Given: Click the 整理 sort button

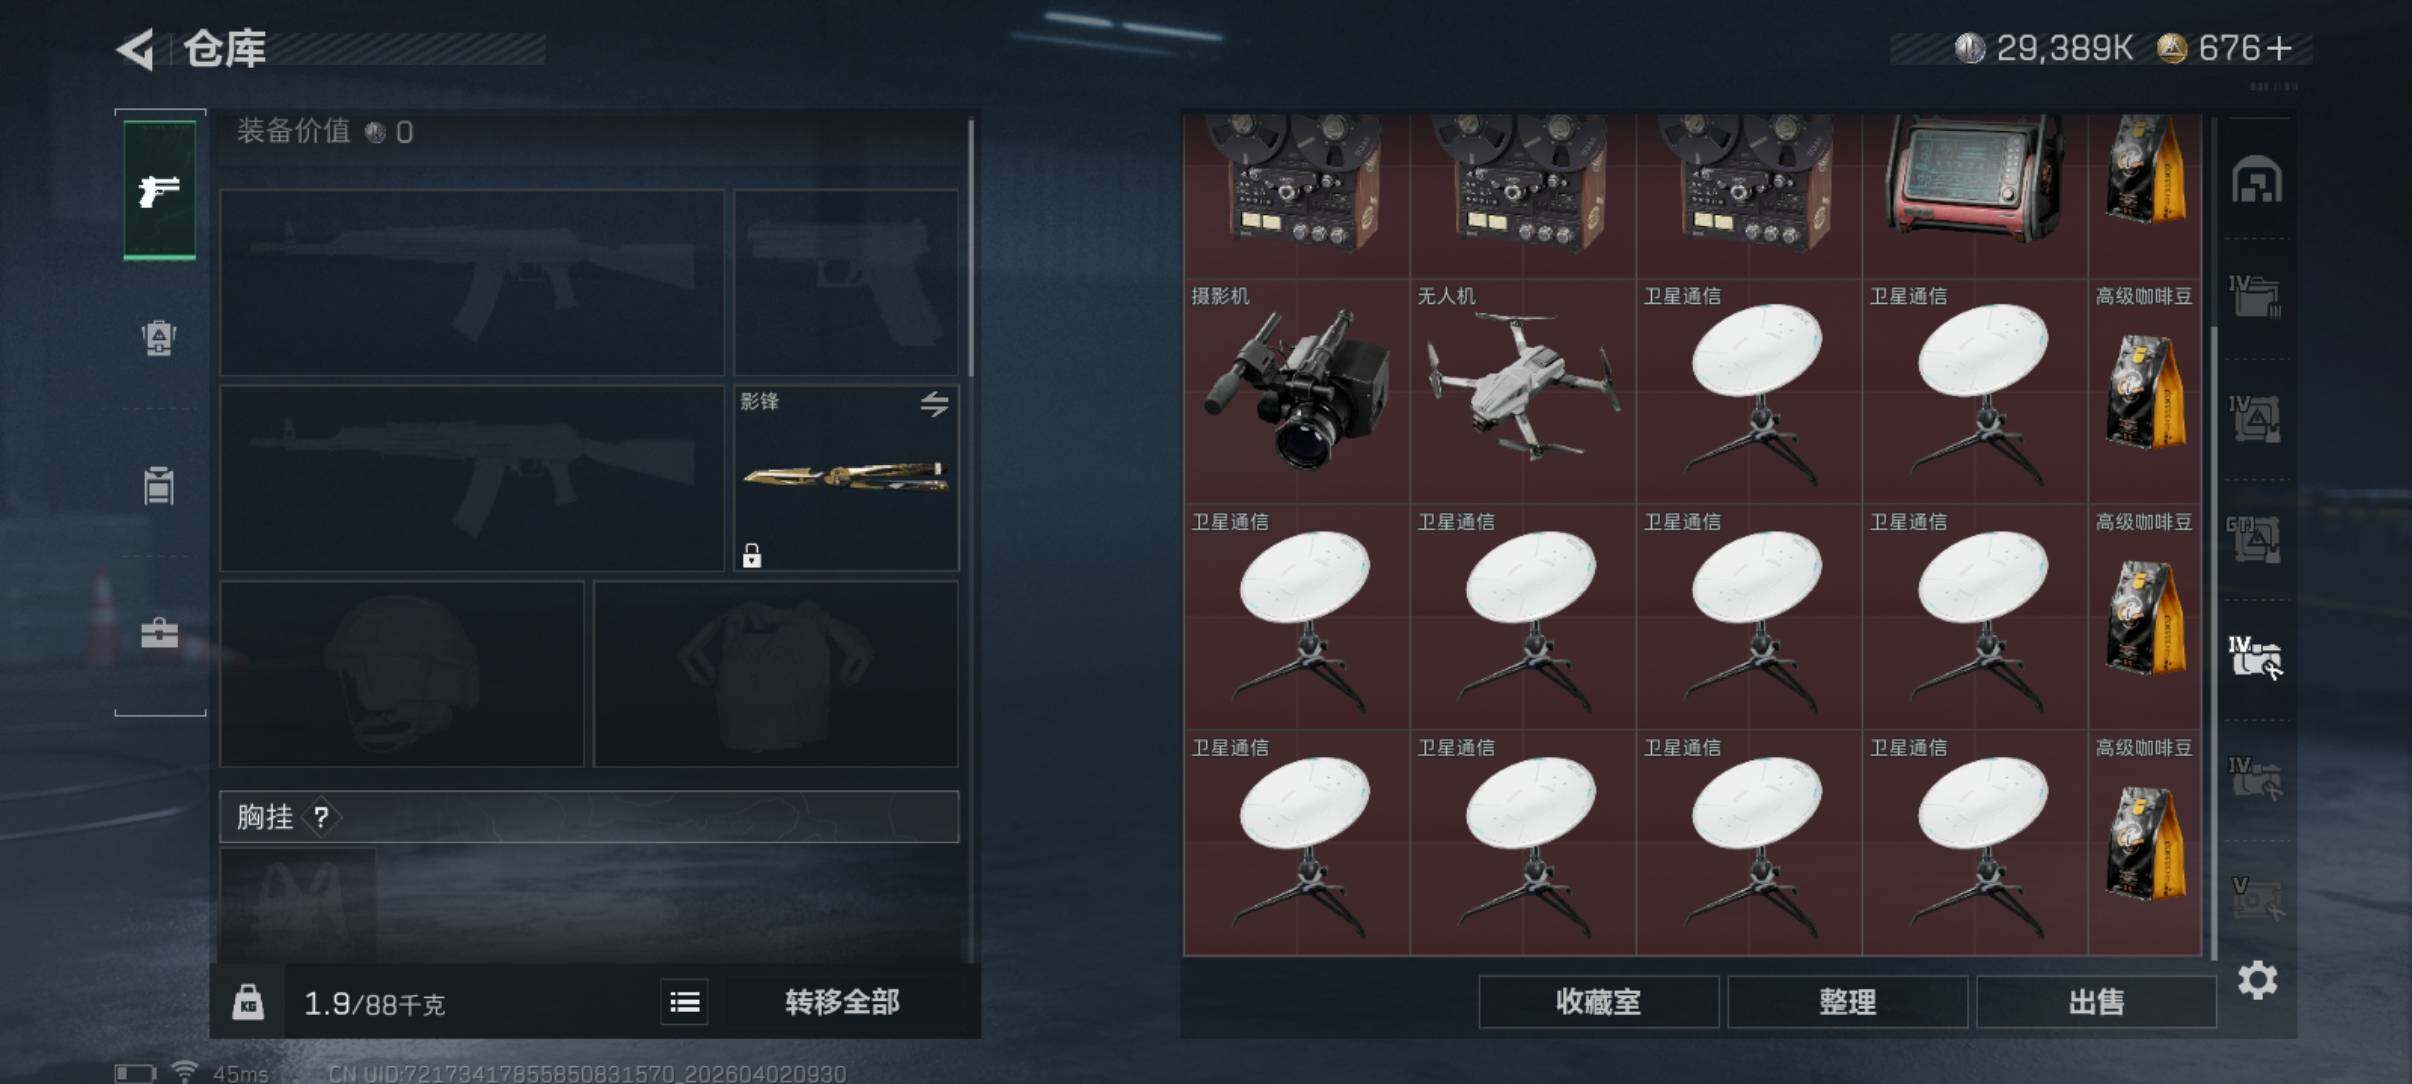Looking at the screenshot, I should click(x=1847, y=1002).
